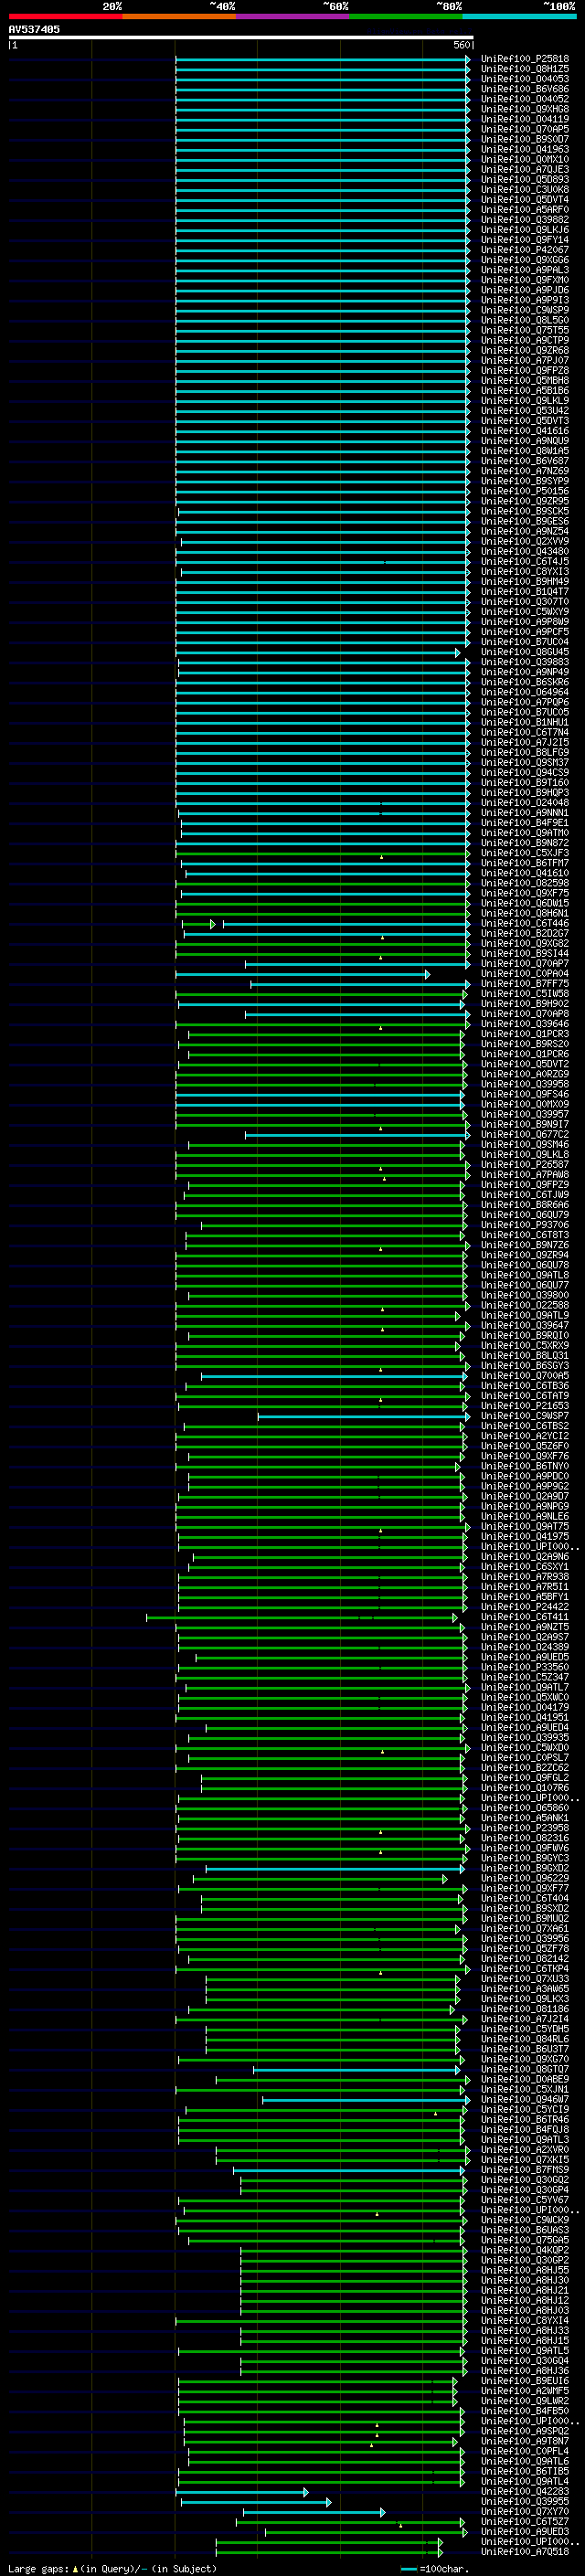Open hit UniRef100_O04053

pos(525,79)
